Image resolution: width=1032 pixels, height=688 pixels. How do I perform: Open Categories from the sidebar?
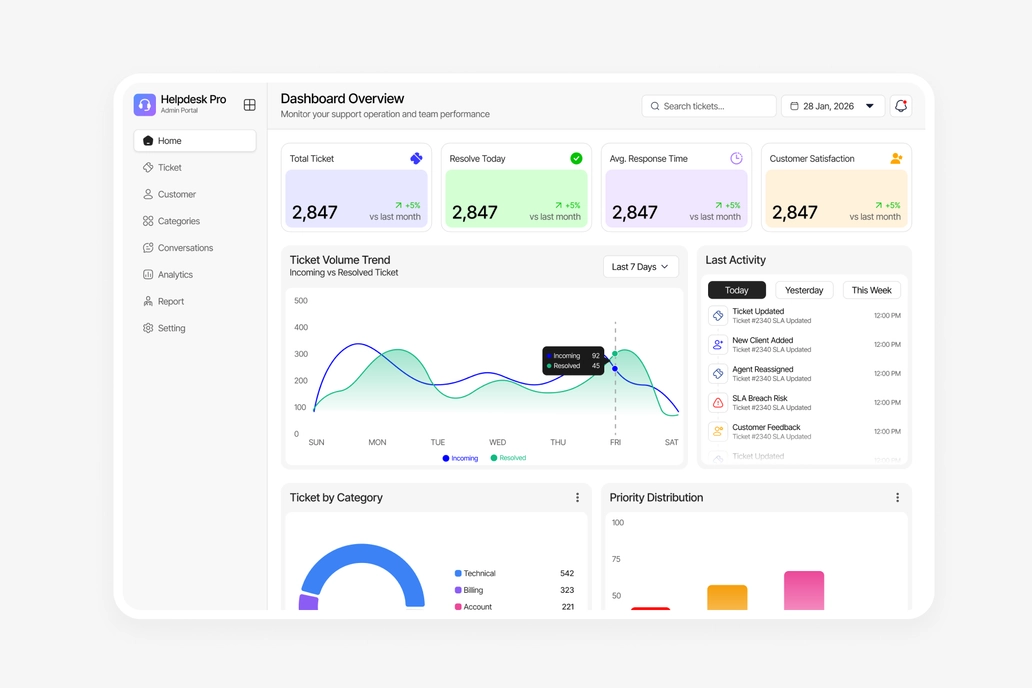coord(195,221)
